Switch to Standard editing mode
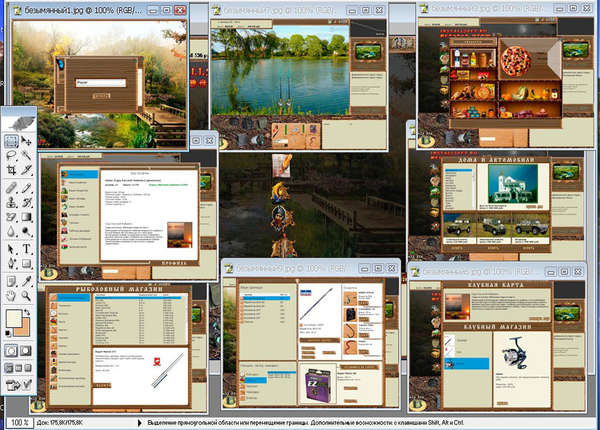The width and height of the screenshot is (600, 430). coord(11,350)
